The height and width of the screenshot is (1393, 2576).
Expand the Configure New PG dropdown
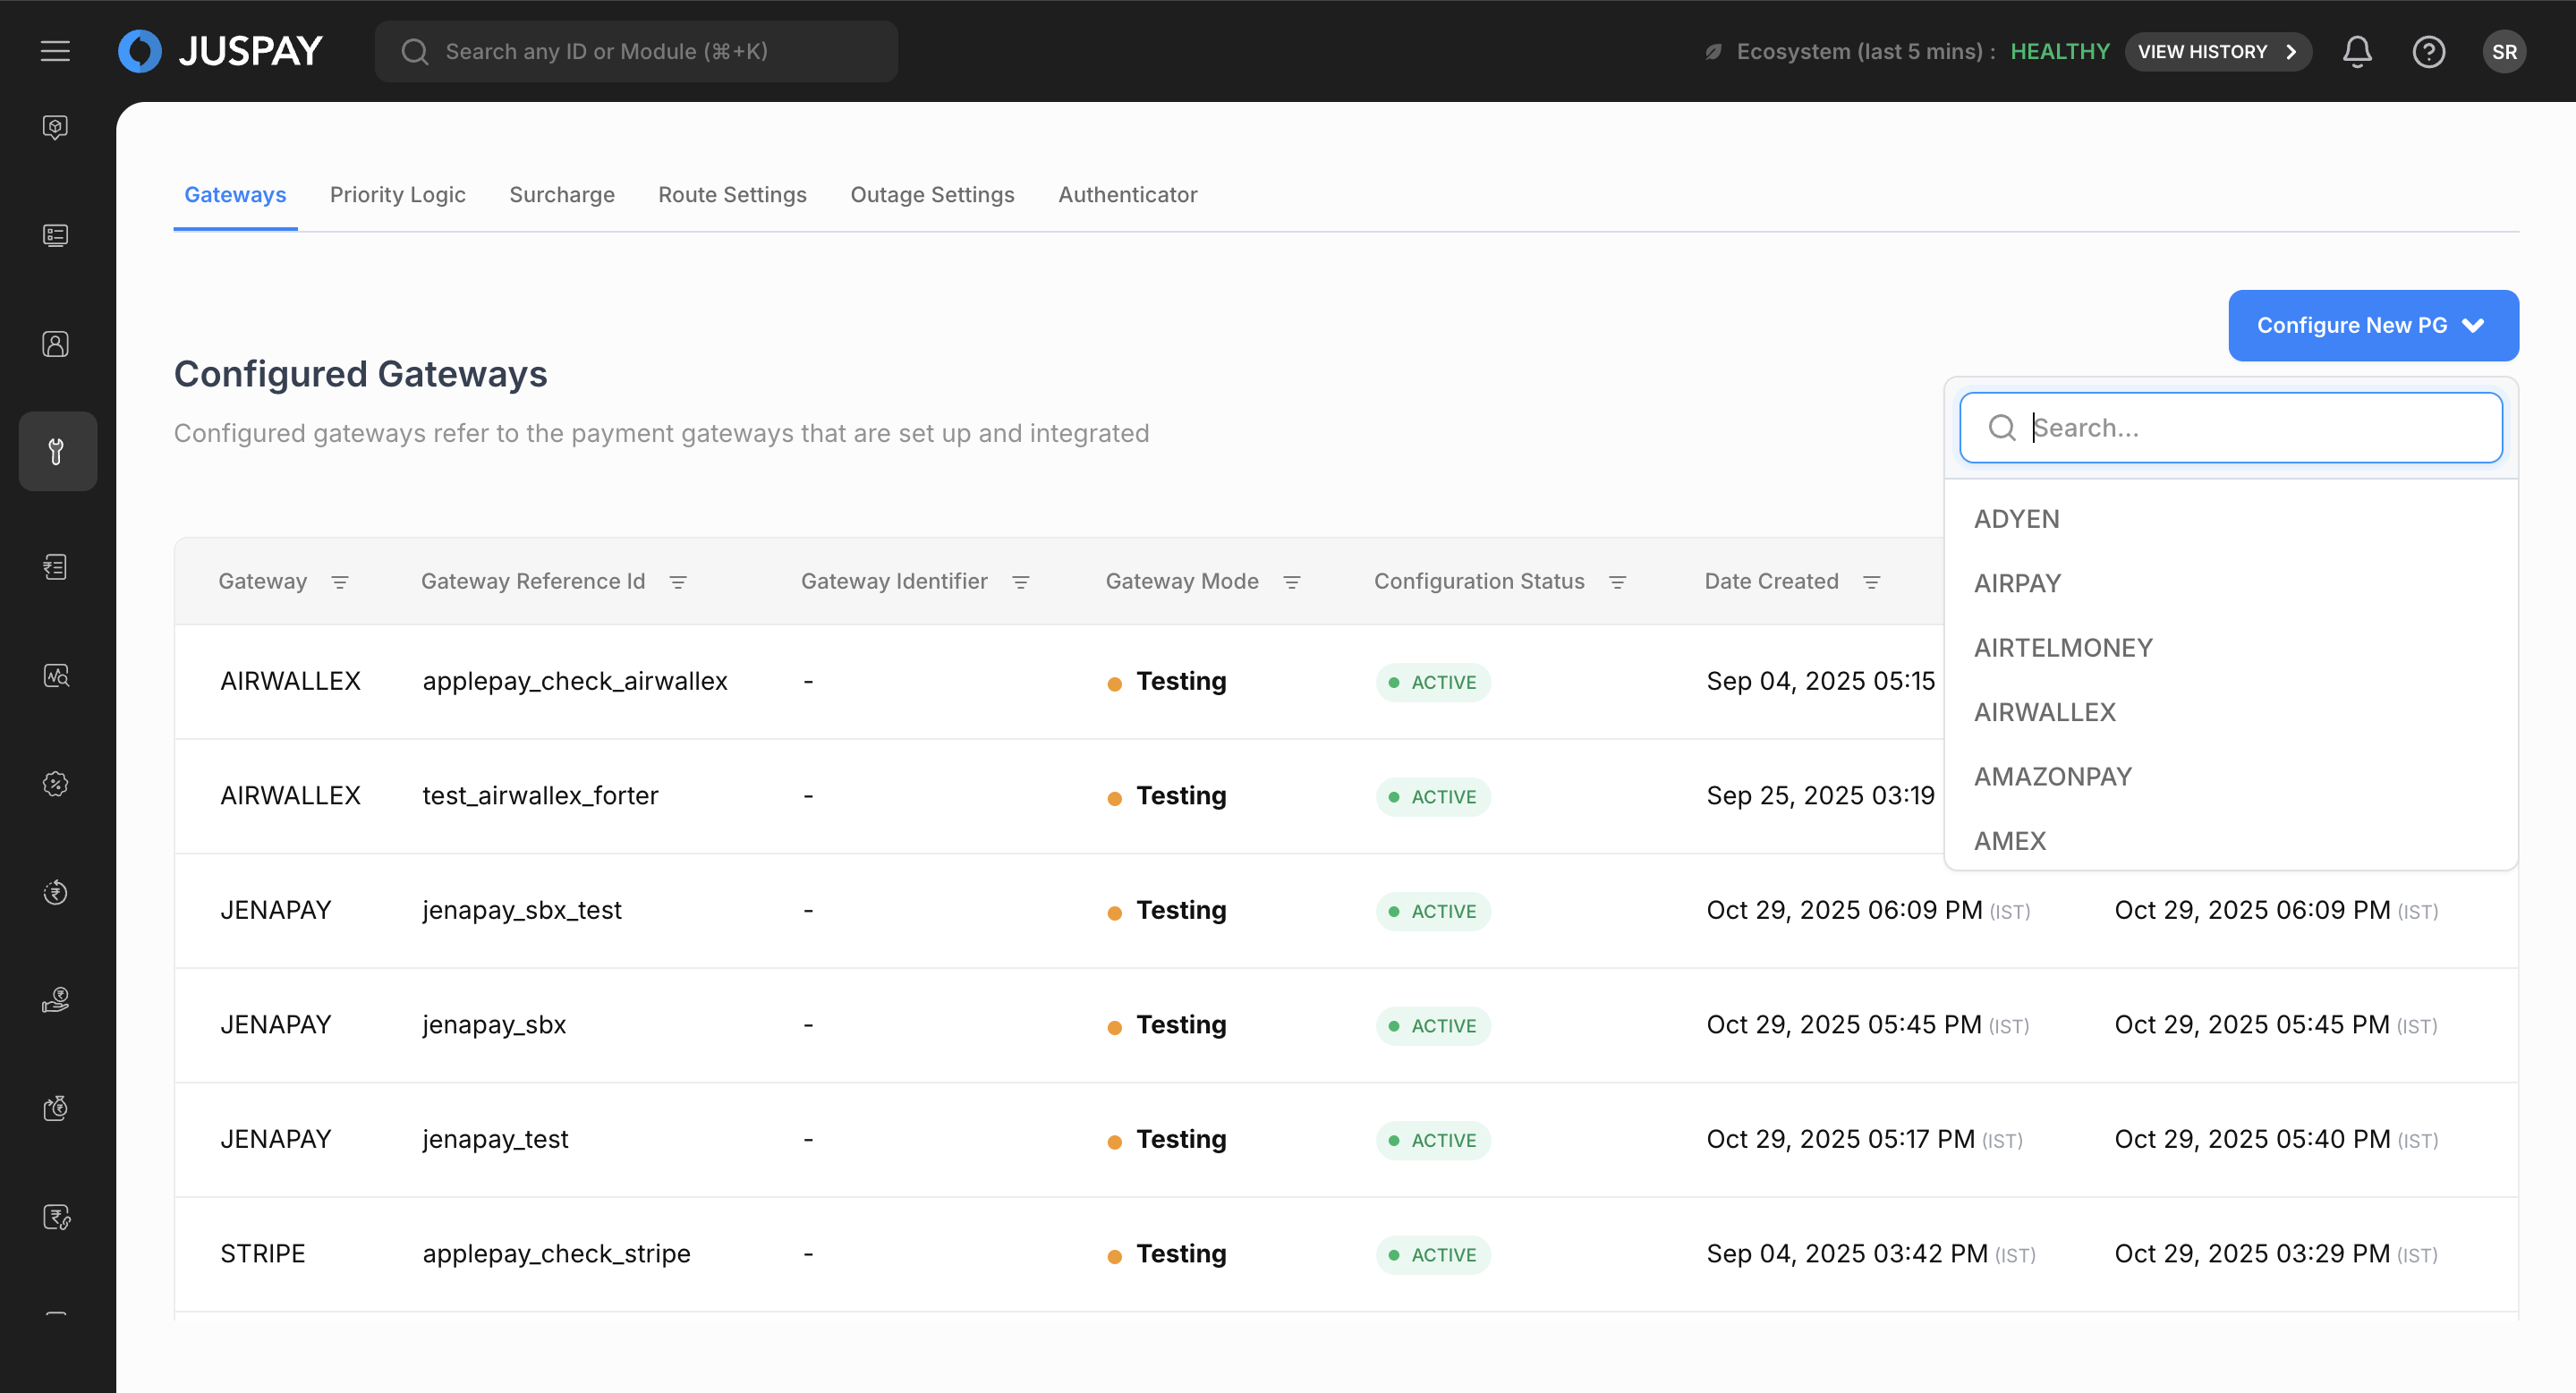pyautogui.click(x=2372, y=325)
